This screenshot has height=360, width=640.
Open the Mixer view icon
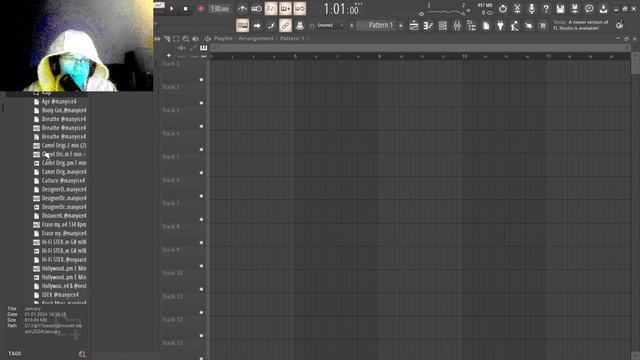pos(457,26)
